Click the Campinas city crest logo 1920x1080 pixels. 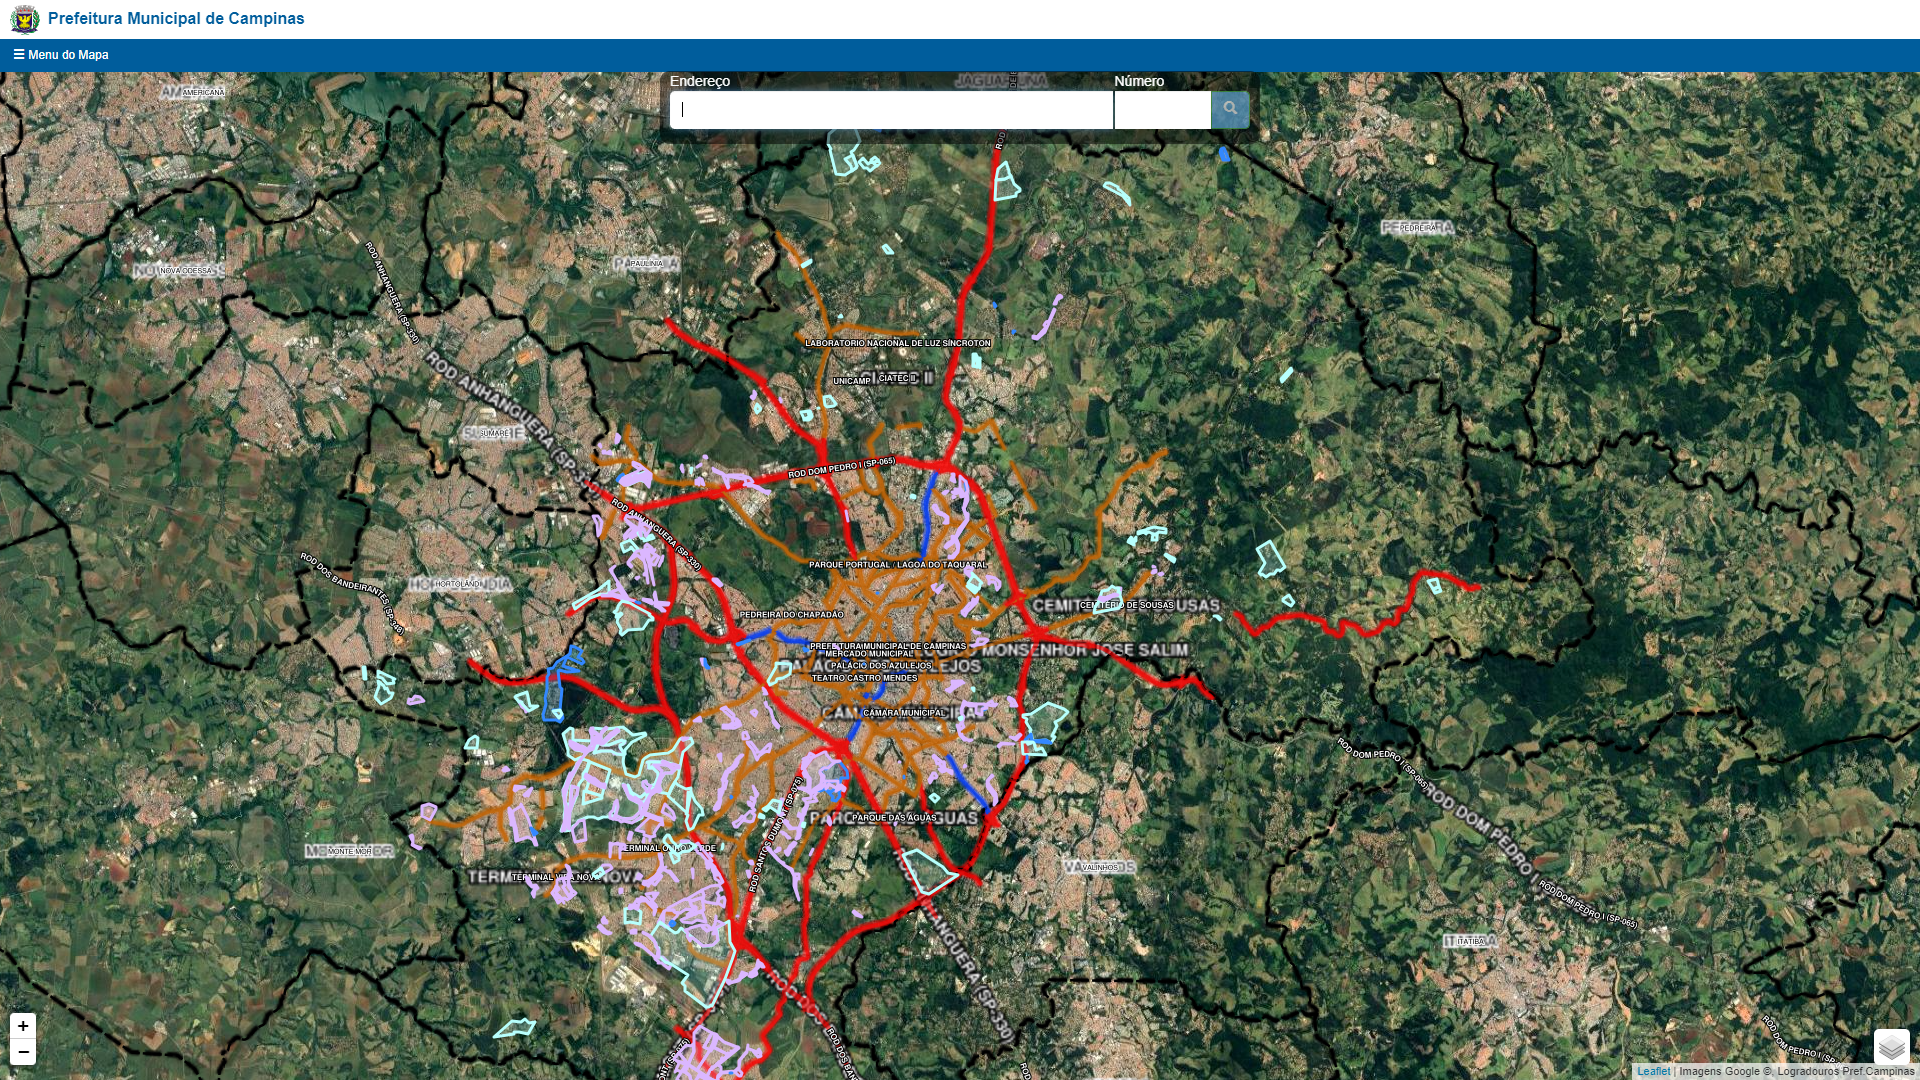coord(24,19)
